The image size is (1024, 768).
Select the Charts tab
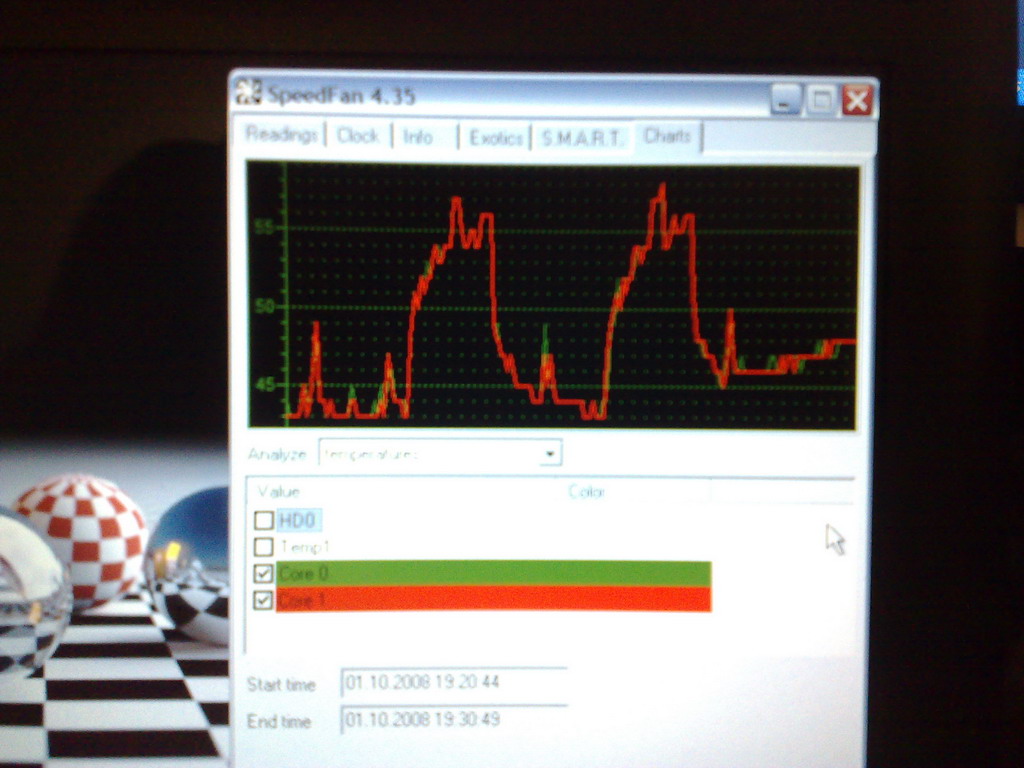coord(667,136)
